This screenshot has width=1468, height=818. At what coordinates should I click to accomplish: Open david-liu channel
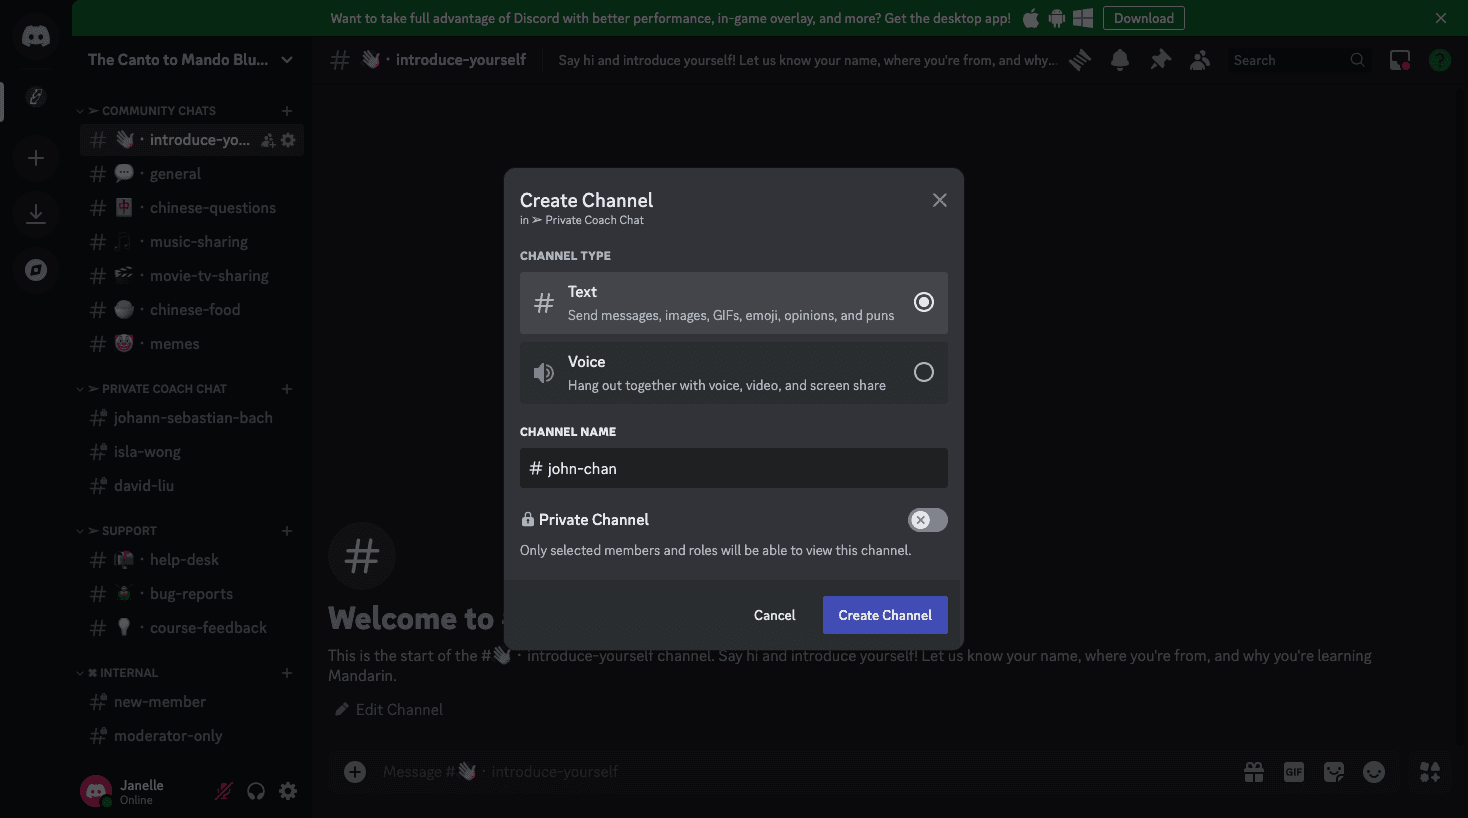click(192, 486)
